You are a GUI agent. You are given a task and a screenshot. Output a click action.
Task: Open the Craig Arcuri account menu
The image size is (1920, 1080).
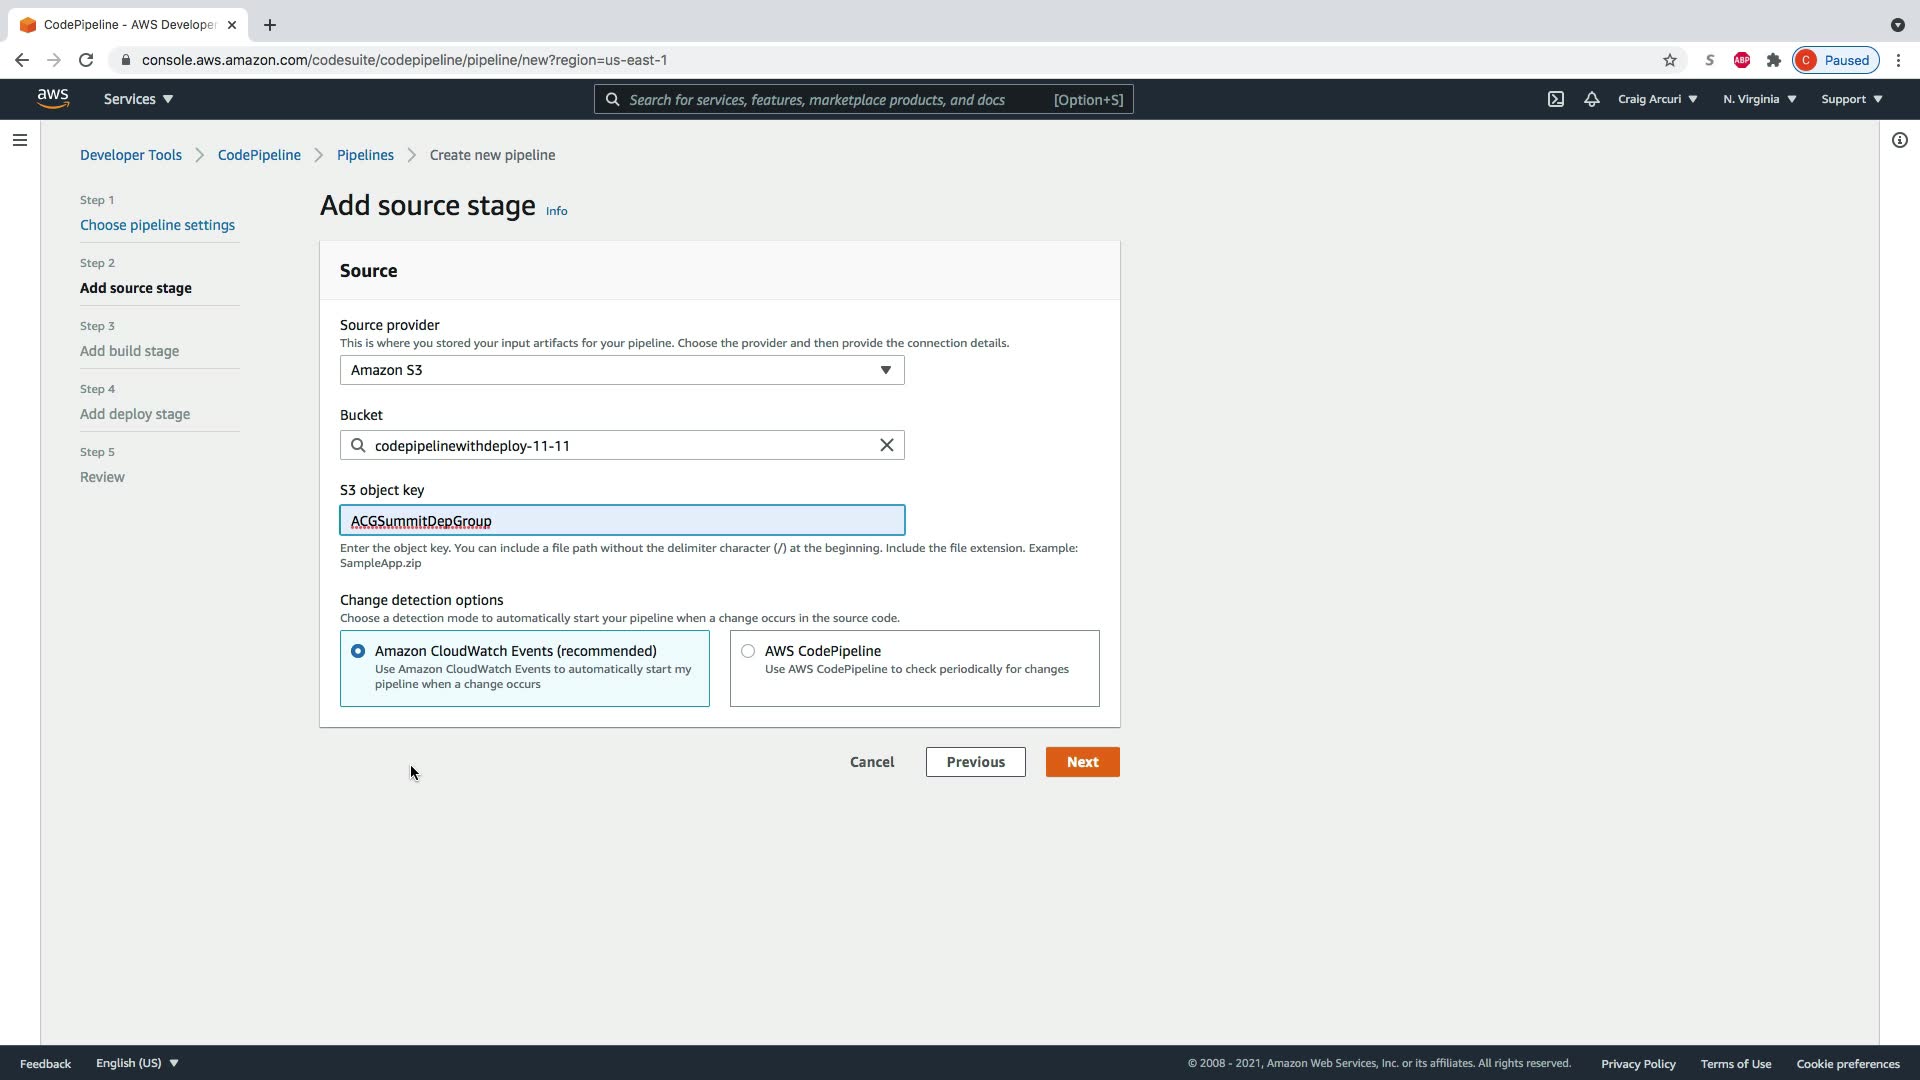tap(1657, 99)
